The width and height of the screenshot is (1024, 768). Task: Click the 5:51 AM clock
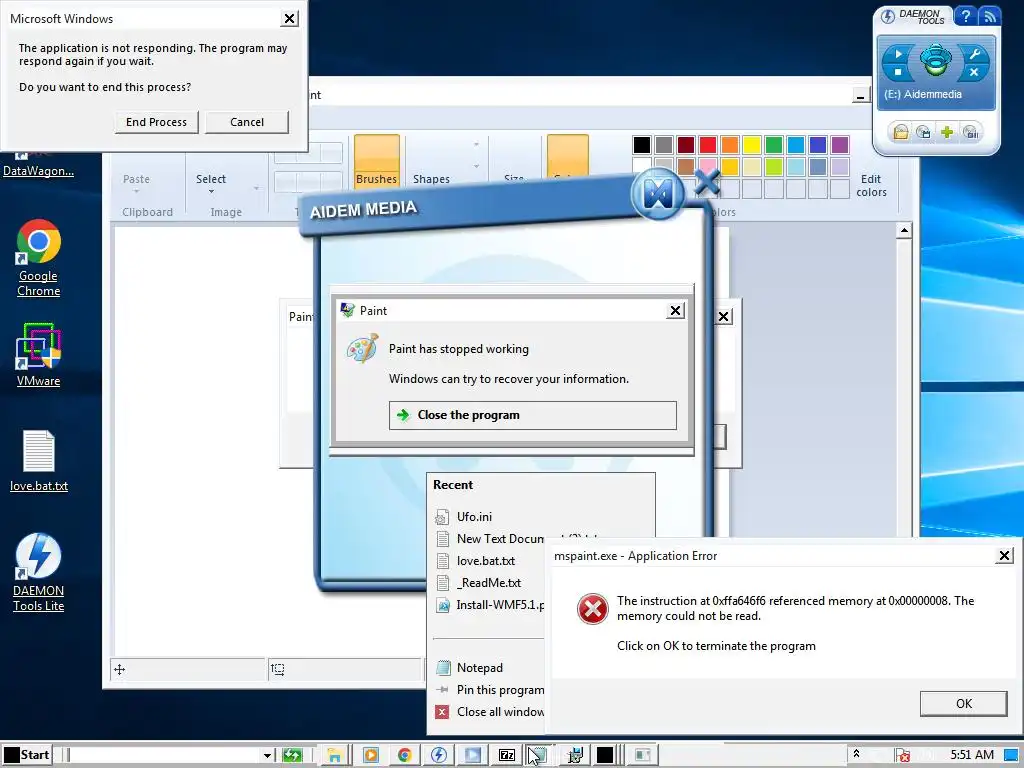click(x=972, y=755)
